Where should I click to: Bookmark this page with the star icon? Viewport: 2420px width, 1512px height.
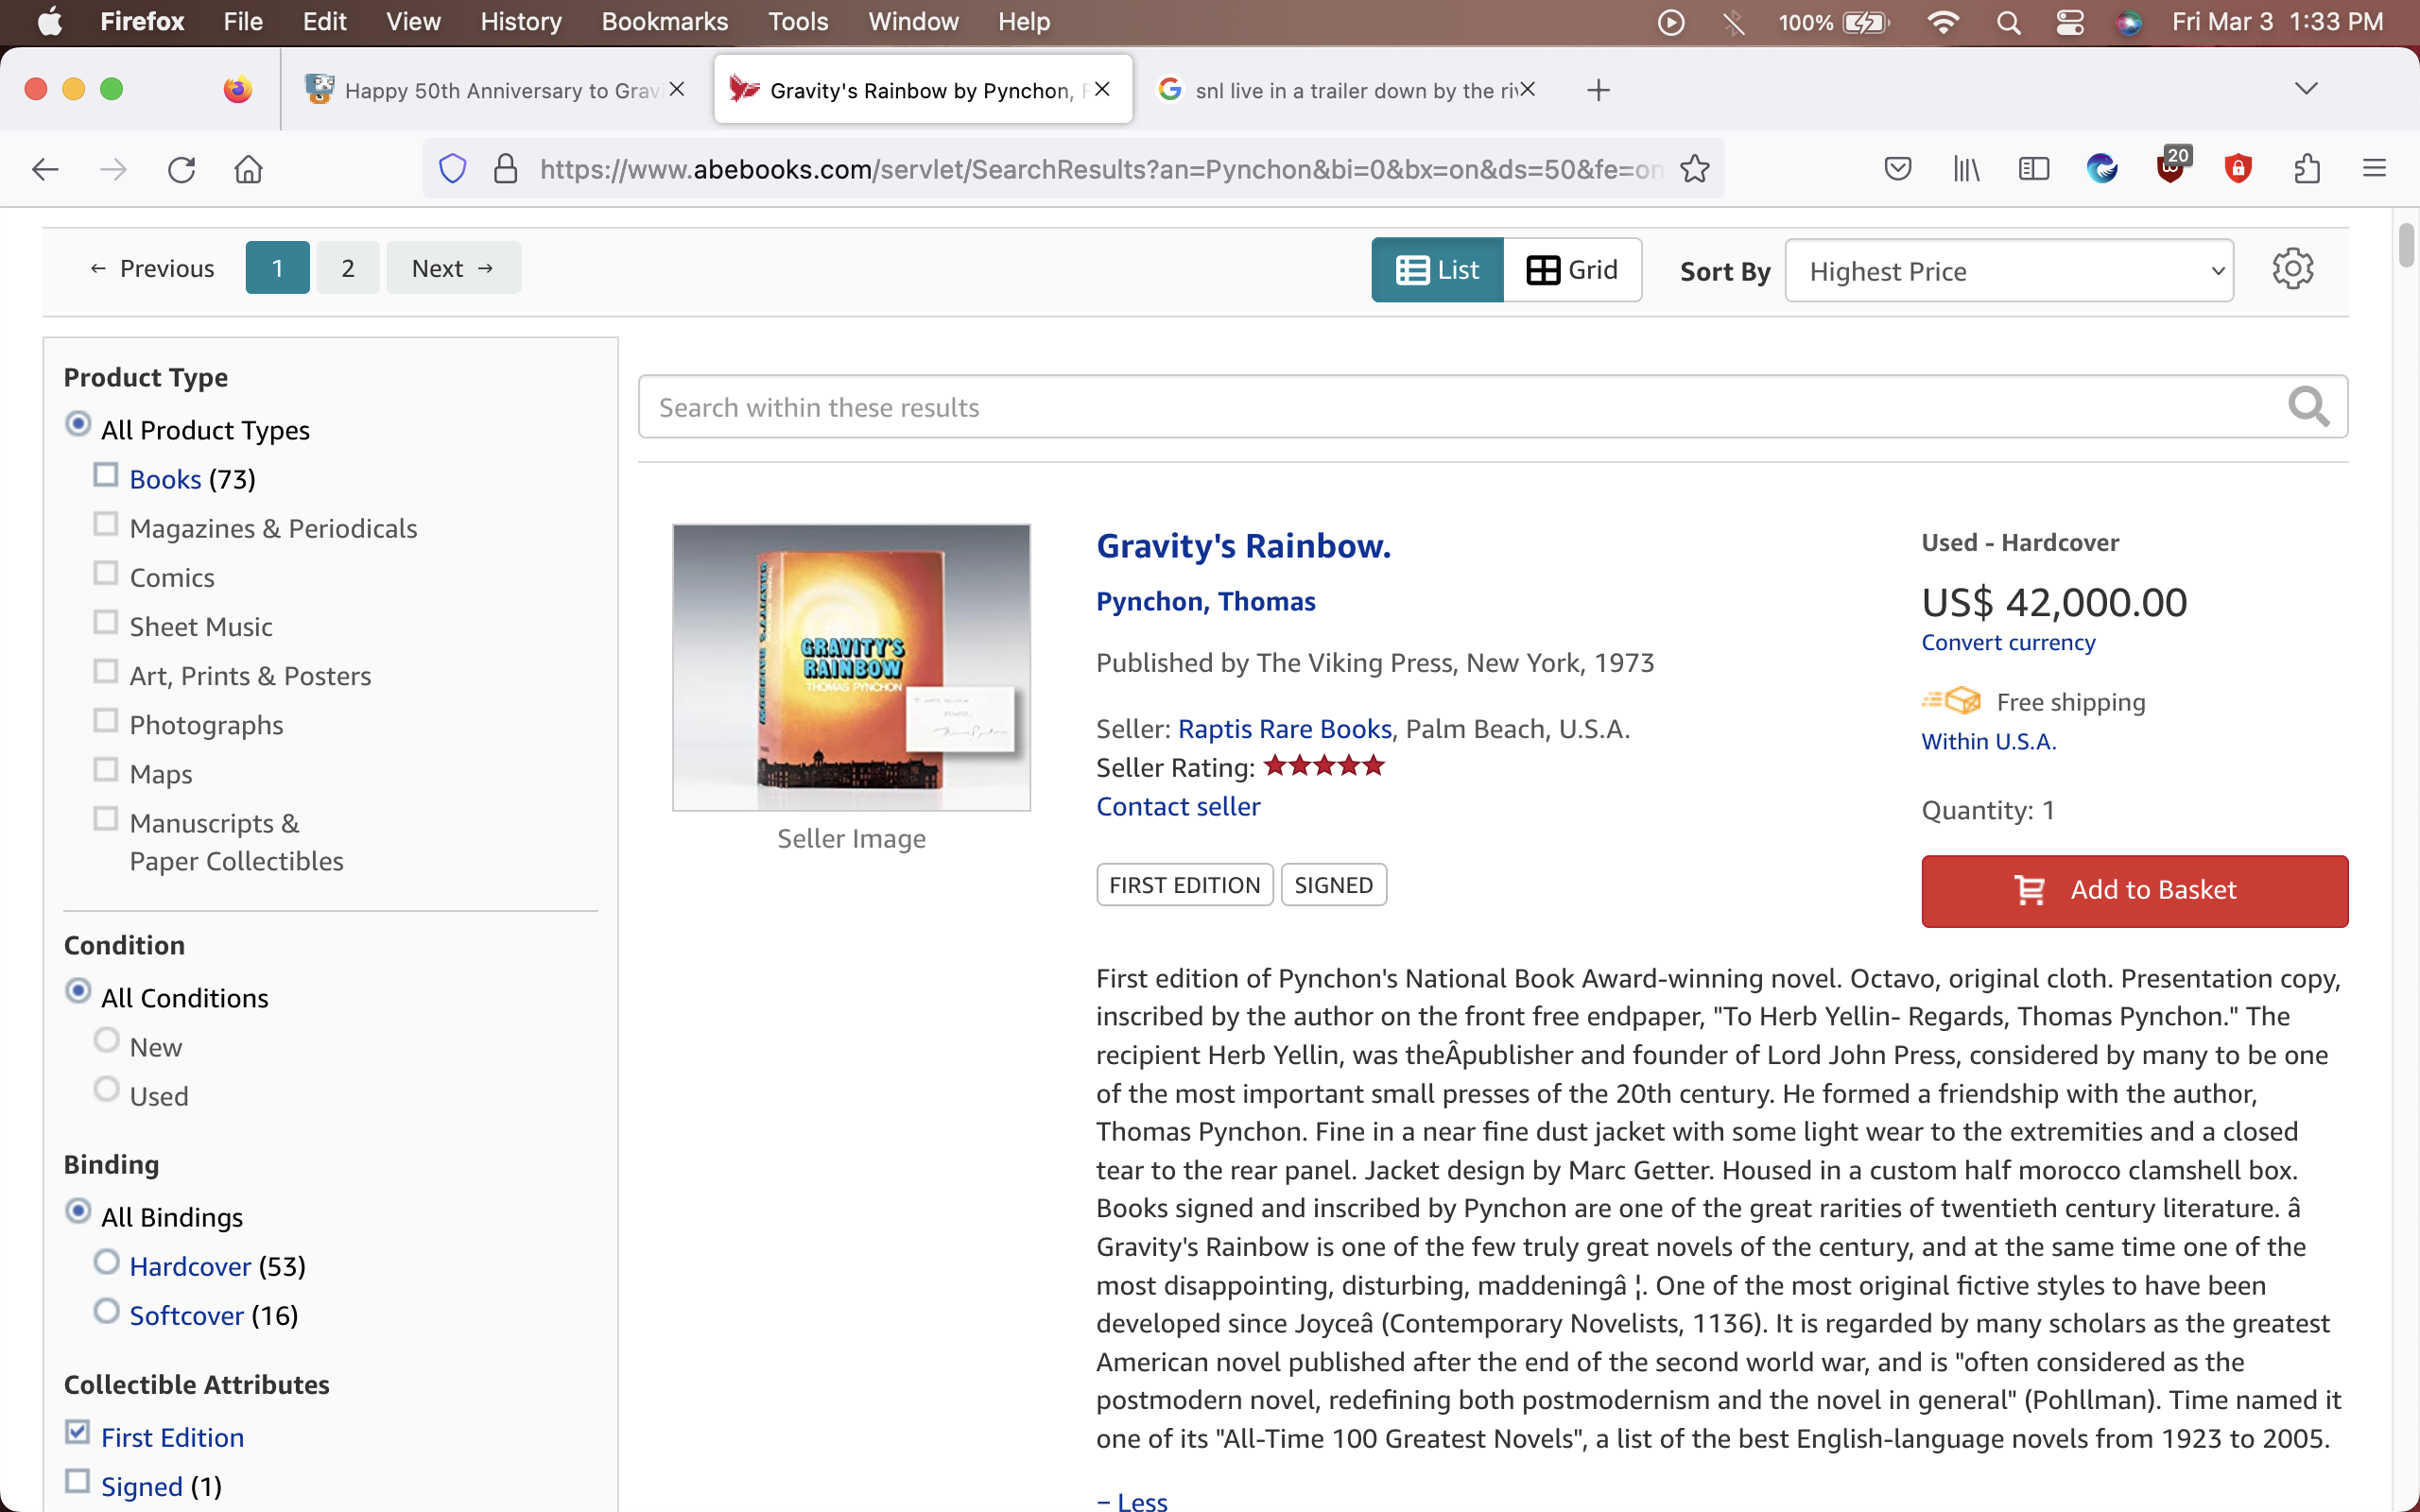coord(1695,169)
